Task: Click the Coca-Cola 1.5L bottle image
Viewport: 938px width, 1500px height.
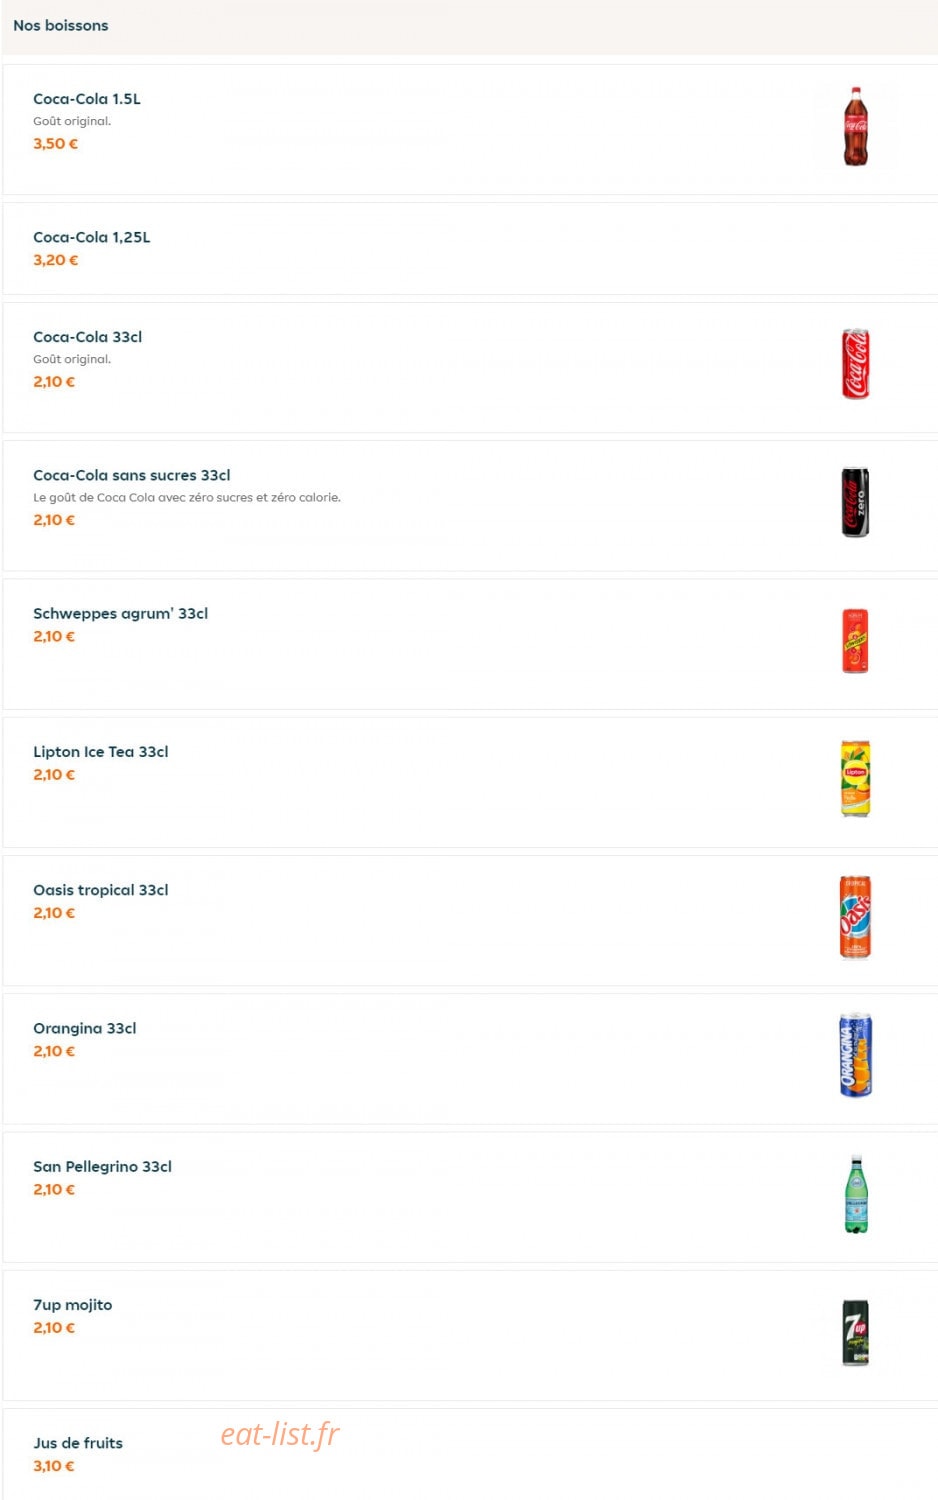Action: click(x=855, y=127)
